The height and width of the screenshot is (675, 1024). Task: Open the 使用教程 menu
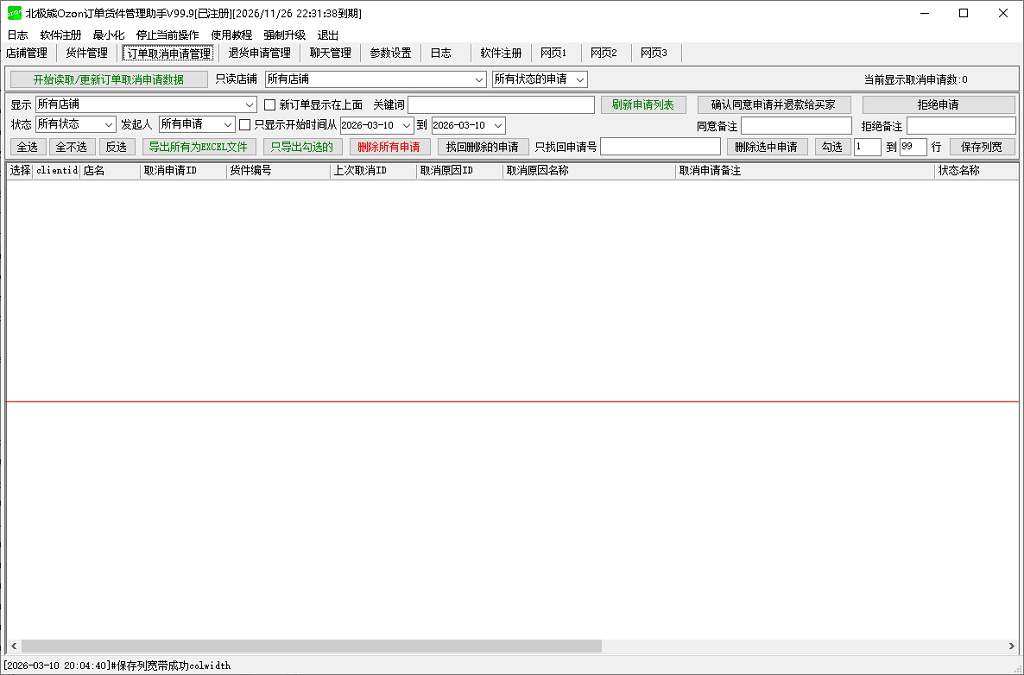click(x=231, y=35)
